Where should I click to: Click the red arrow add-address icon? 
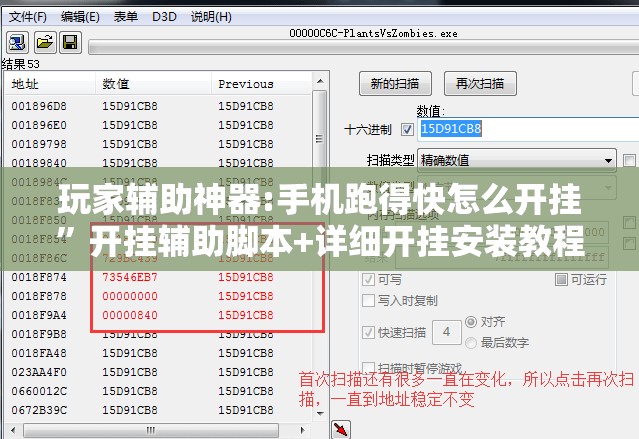pyautogui.click(x=341, y=429)
